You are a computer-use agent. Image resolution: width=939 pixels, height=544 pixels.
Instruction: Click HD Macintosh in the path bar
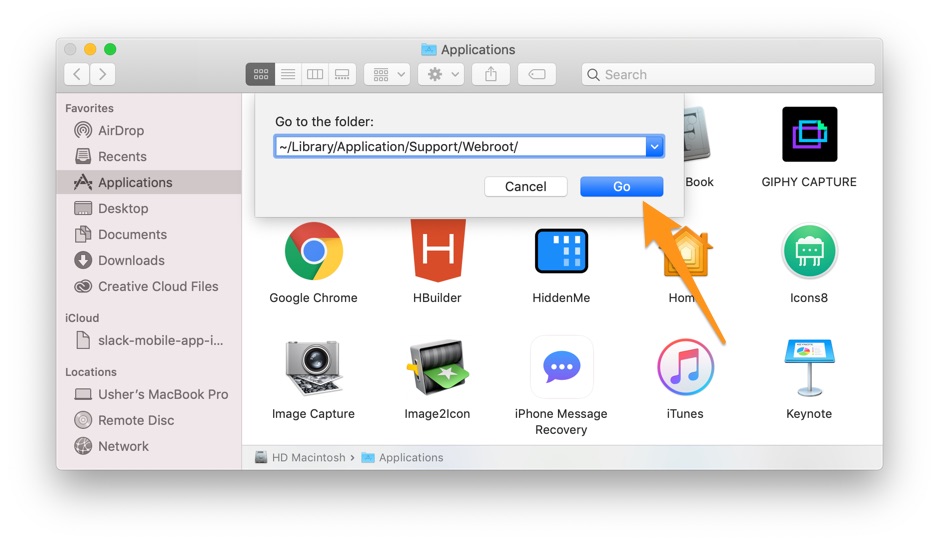pyautogui.click(x=301, y=457)
